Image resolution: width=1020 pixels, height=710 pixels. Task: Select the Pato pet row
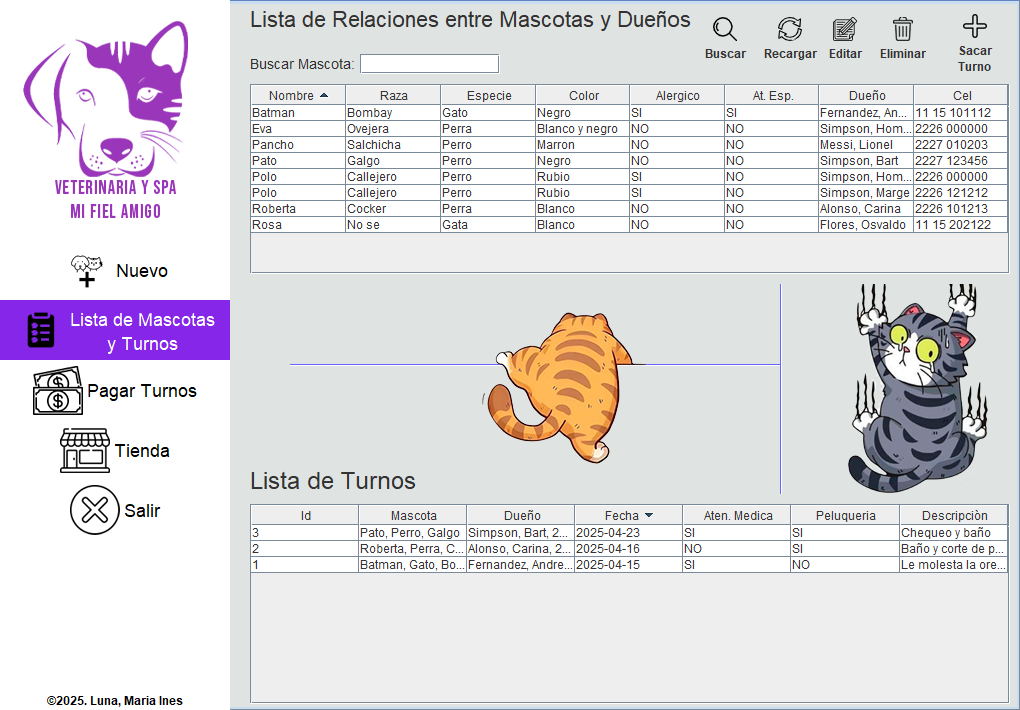point(629,161)
